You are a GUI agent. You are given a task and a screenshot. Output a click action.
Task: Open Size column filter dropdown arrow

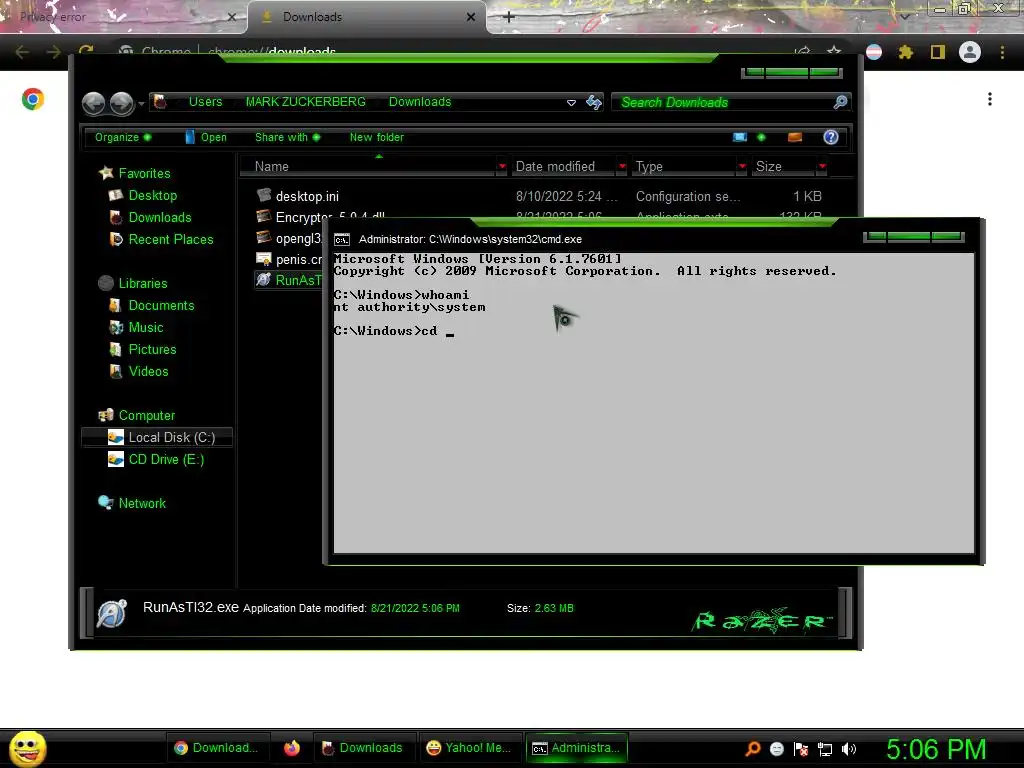(x=822, y=167)
